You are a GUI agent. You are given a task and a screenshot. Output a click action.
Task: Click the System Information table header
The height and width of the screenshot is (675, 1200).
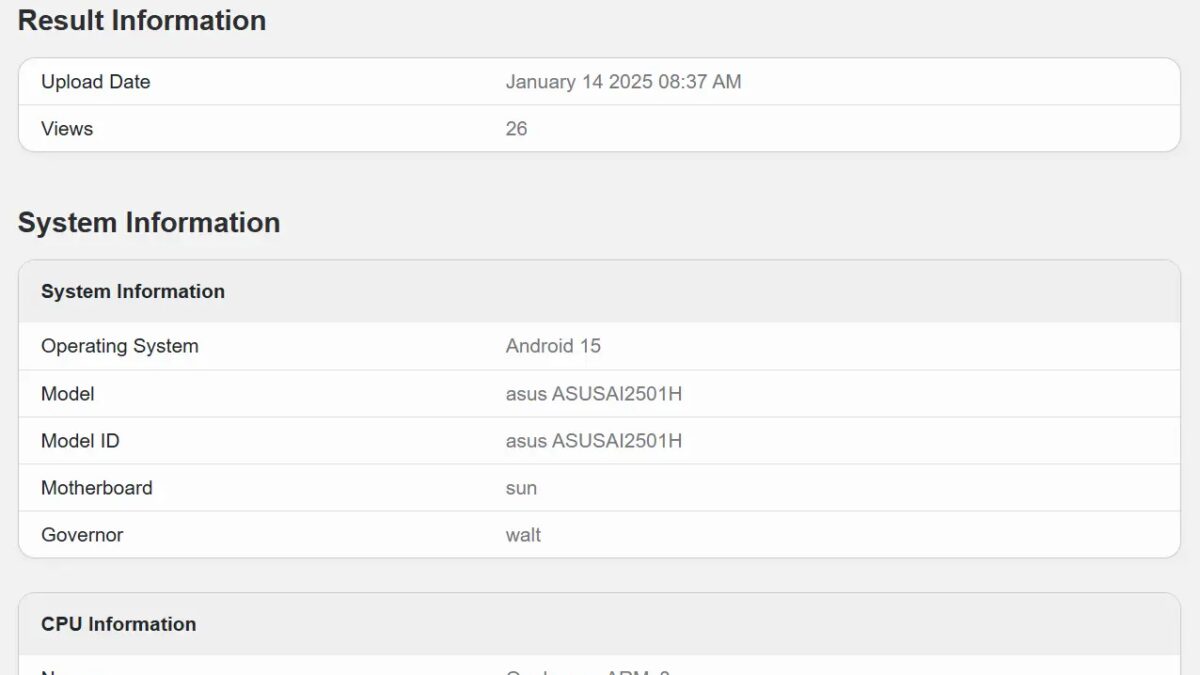click(133, 292)
